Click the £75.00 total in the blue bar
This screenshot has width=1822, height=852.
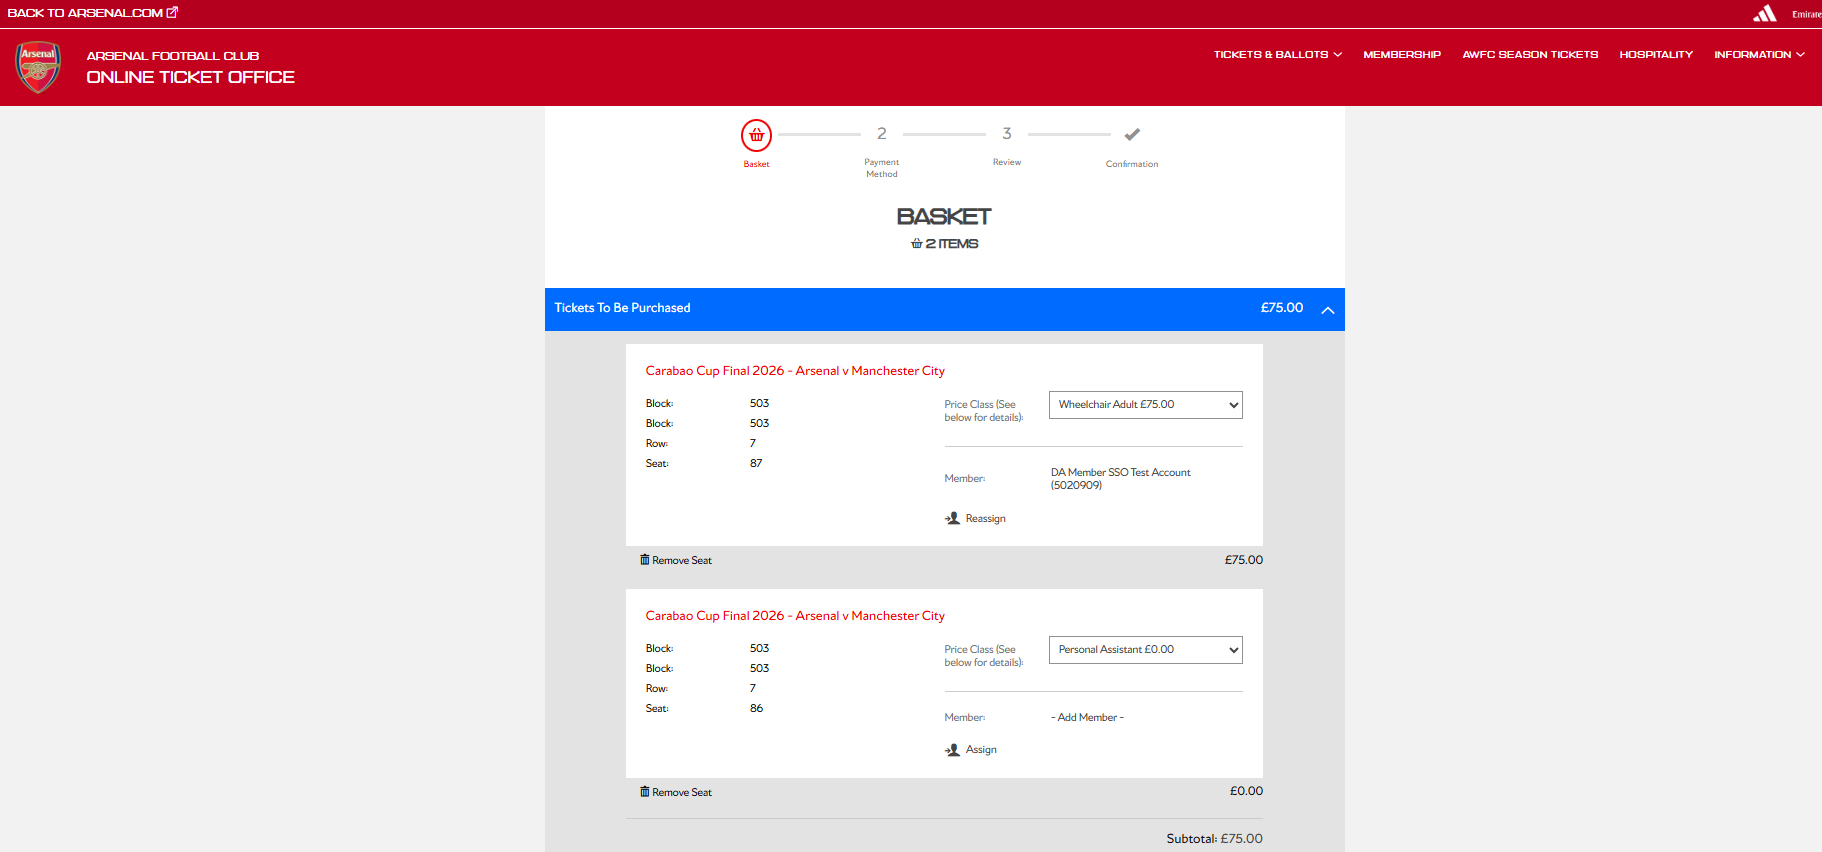(1282, 308)
